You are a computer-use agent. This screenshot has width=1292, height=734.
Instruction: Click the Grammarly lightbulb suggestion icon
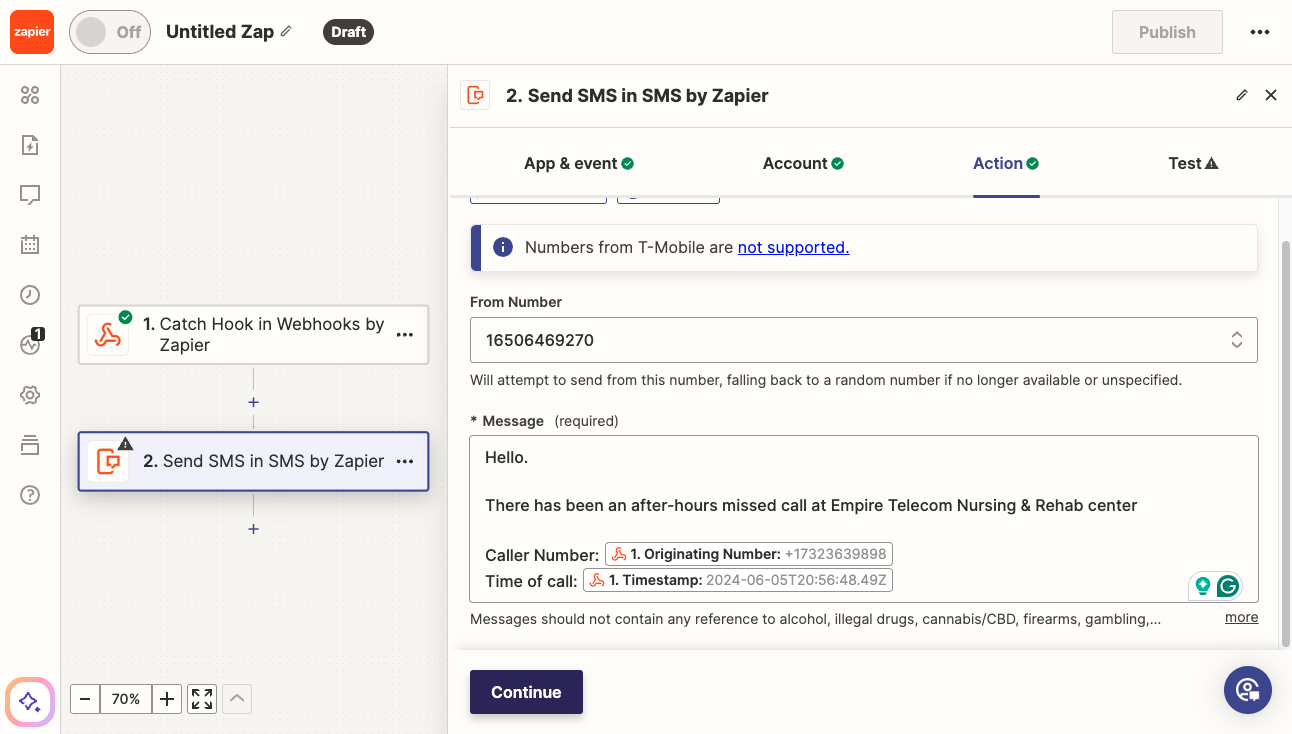pyautogui.click(x=1203, y=586)
